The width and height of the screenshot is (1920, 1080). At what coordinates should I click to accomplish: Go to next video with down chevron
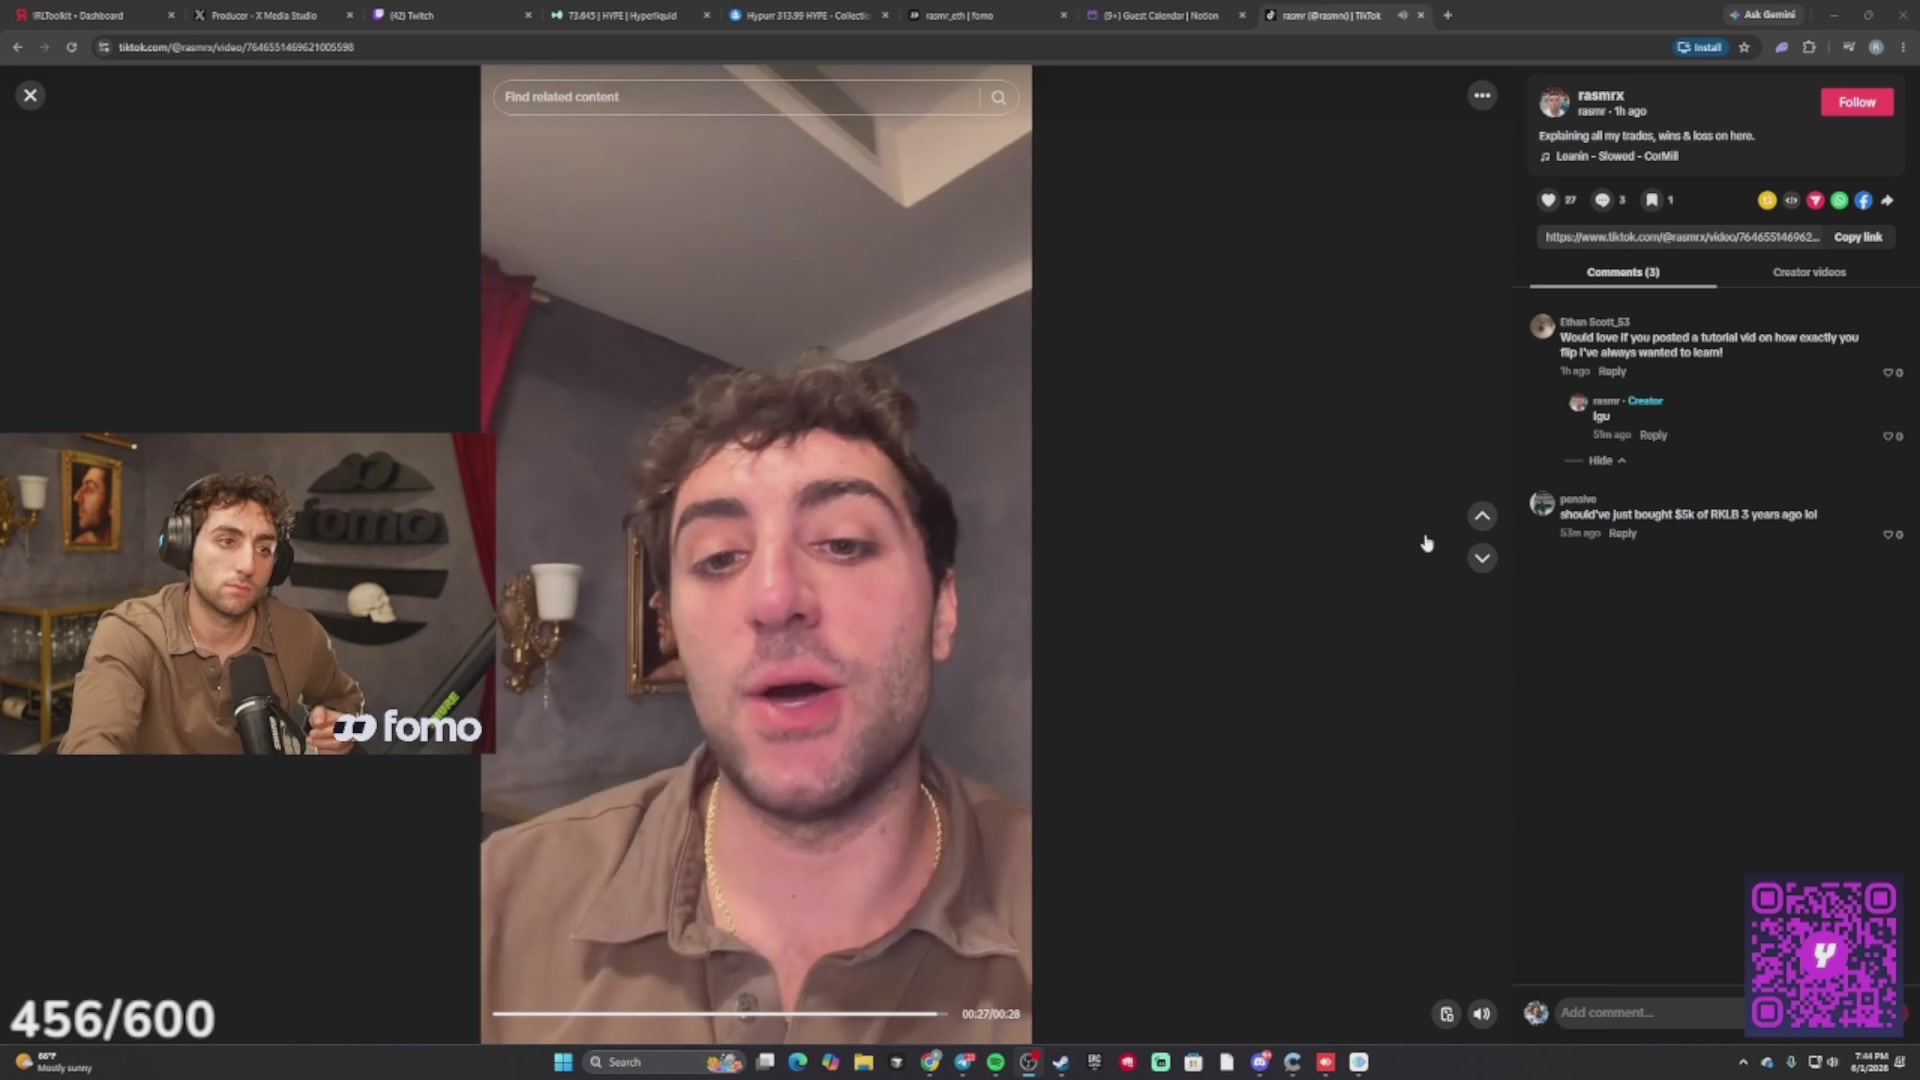click(1482, 558)
